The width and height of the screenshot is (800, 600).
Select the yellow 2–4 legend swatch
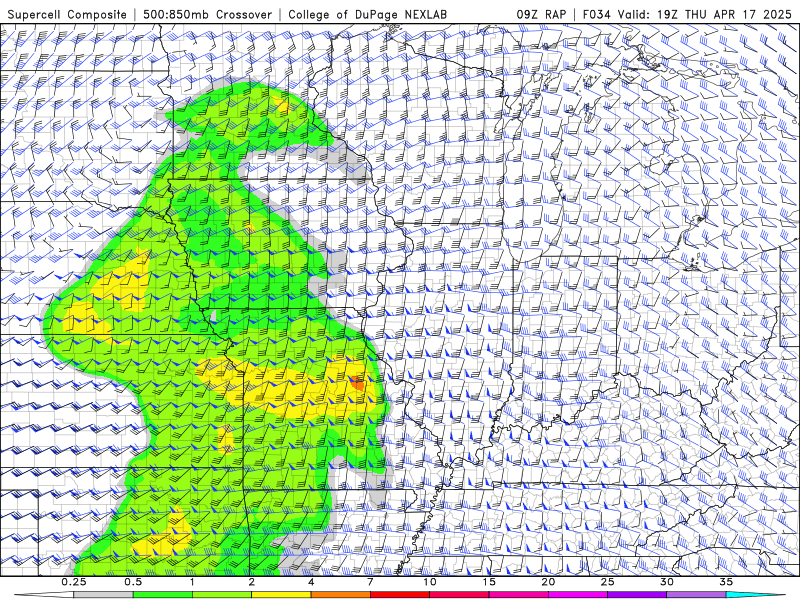click(281, 595)
